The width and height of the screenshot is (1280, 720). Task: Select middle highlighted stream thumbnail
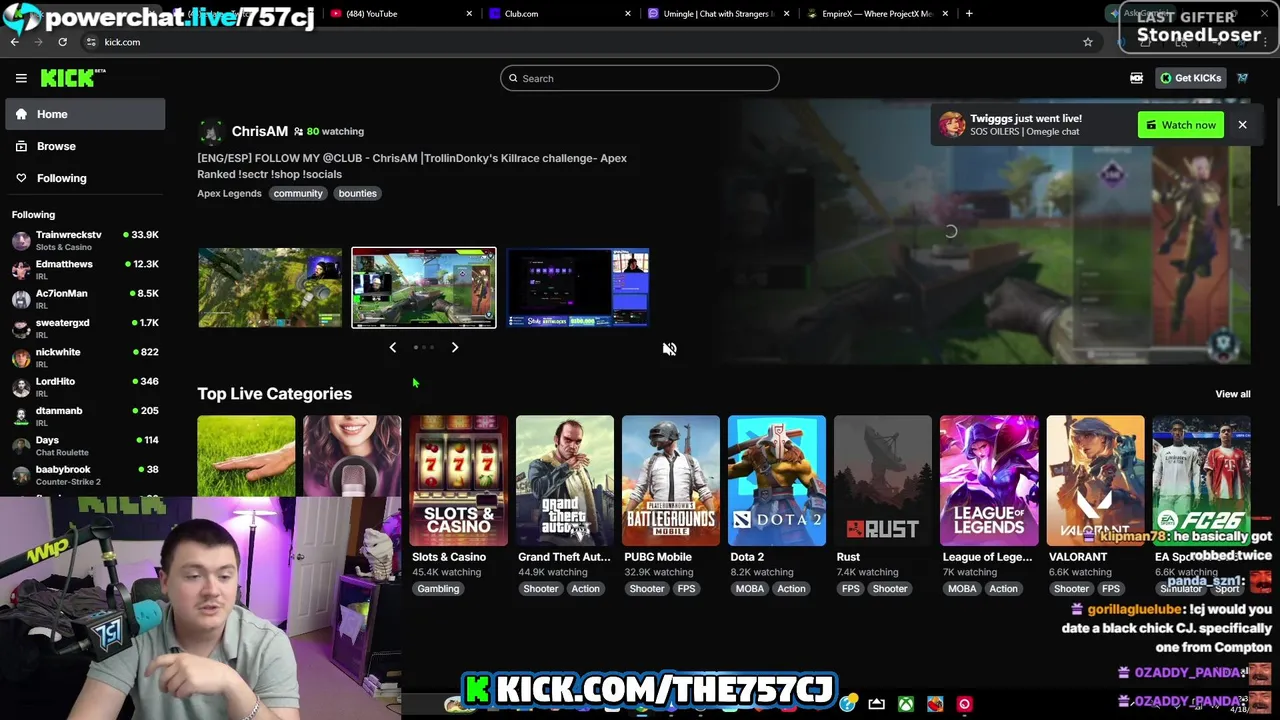click(424, 288)
